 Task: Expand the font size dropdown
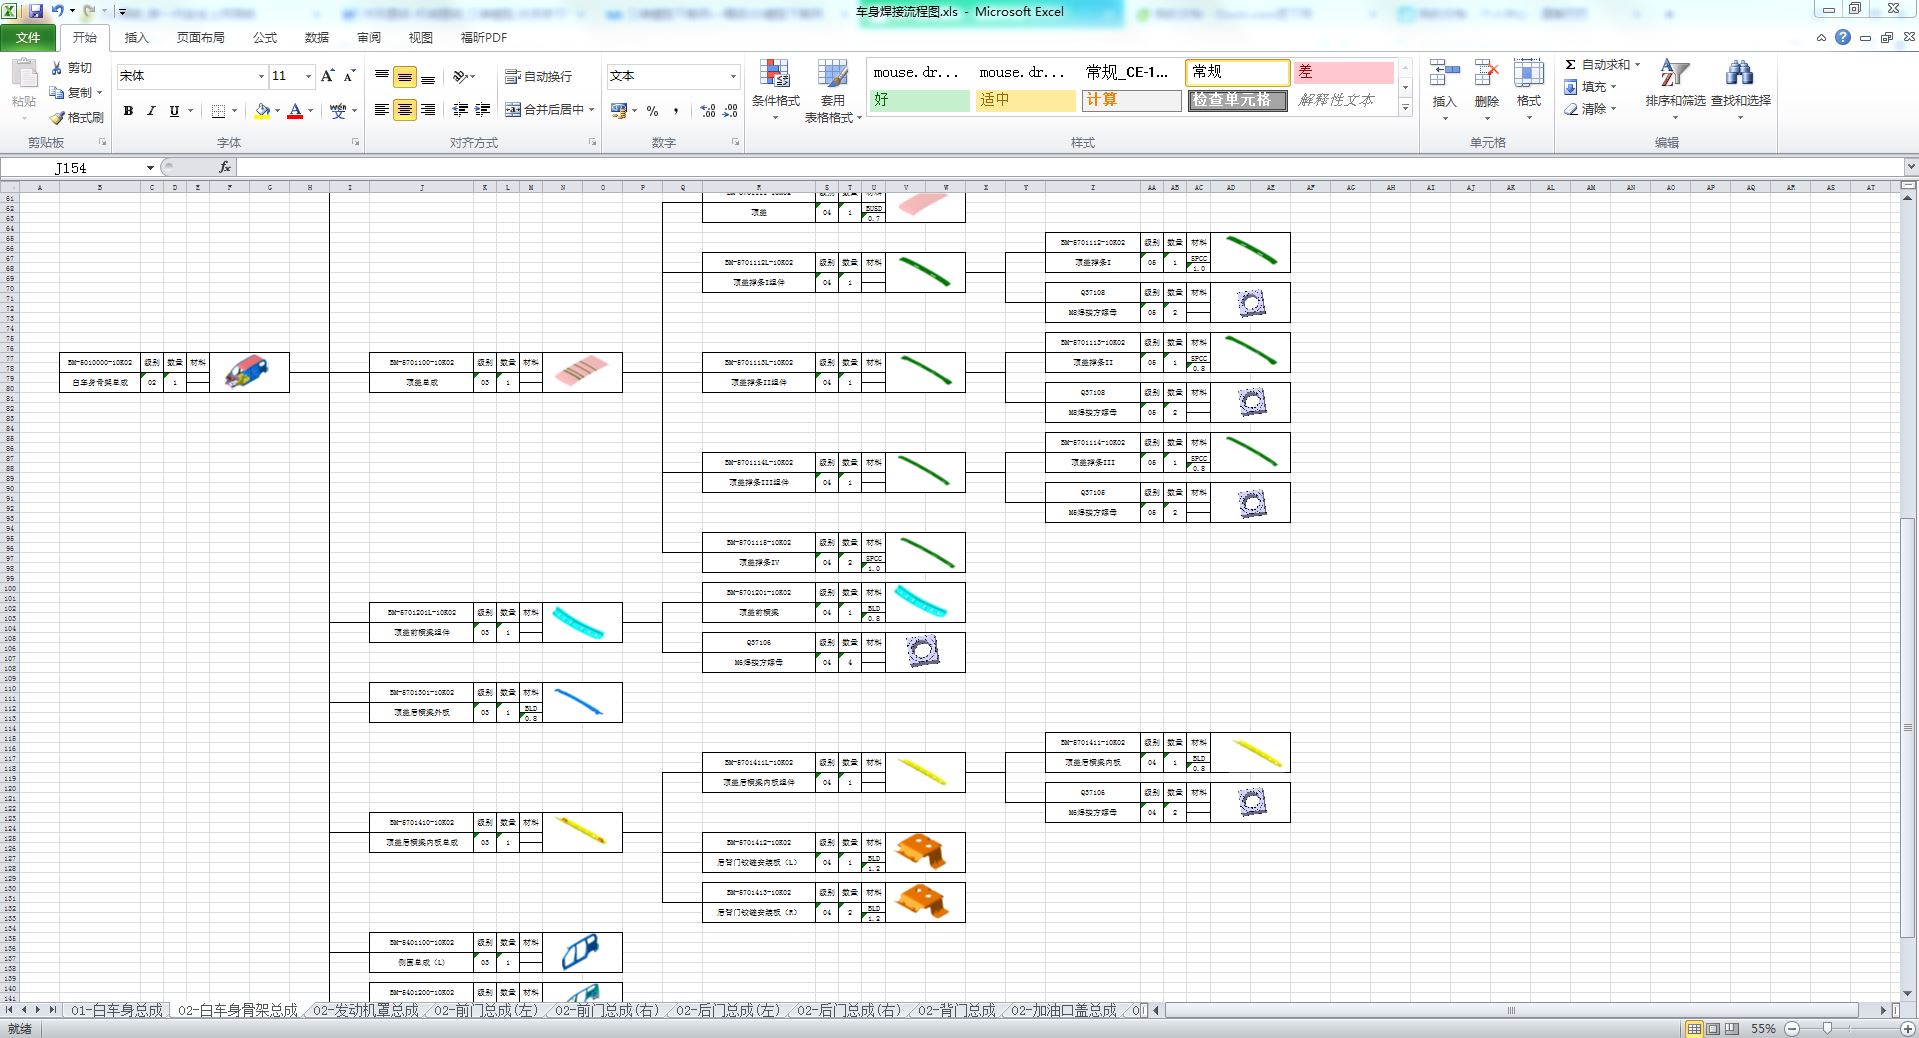tap(308, 76)
